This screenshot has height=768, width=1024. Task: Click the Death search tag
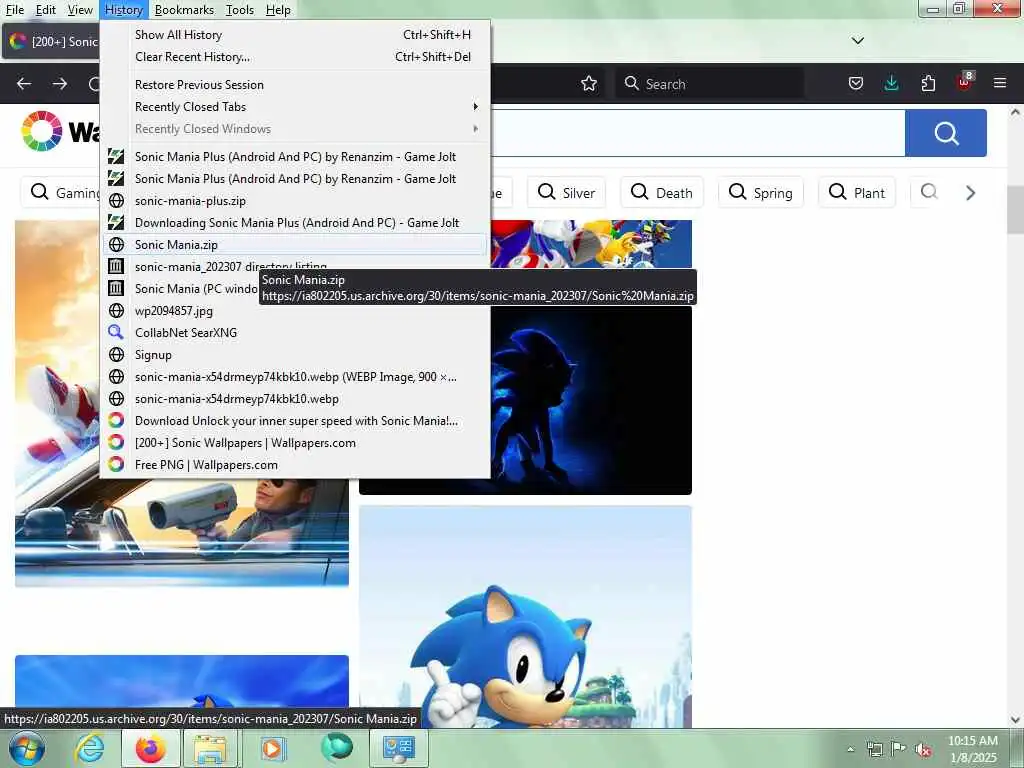[x=662, y=193]
